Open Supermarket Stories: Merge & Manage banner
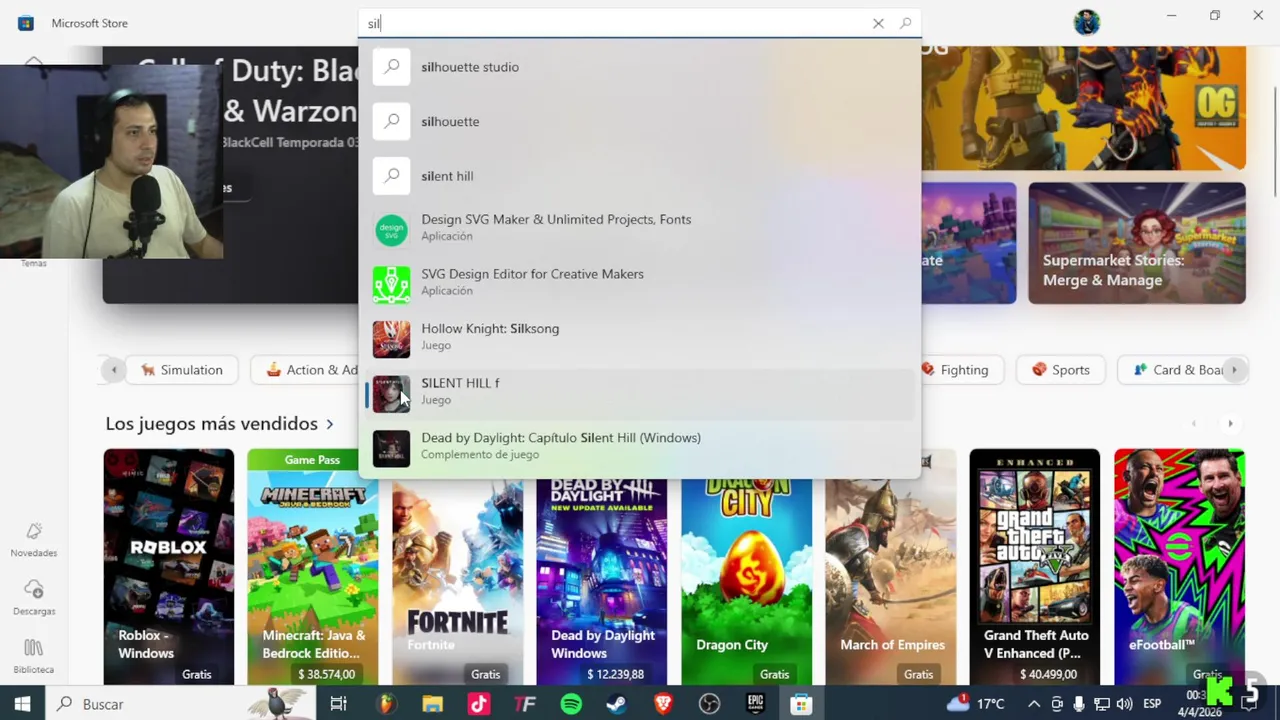 tap(1137, 243)
